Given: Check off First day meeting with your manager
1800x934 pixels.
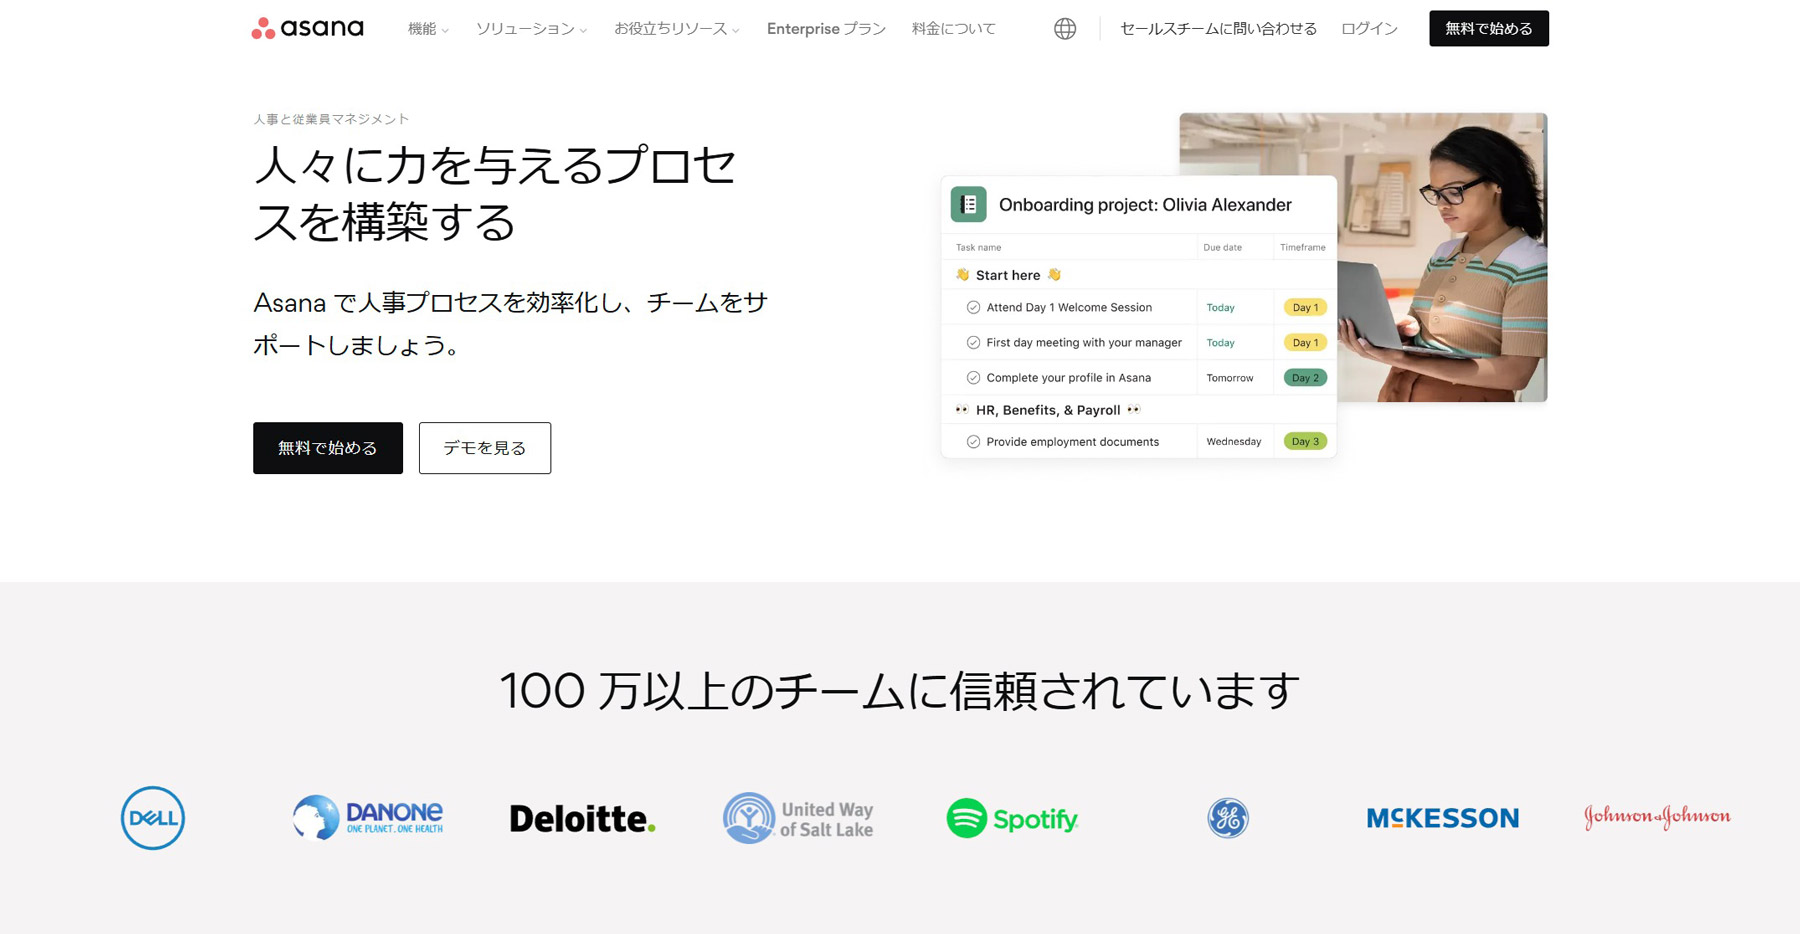Looking at the screenshot, I should [x=973, y=343].
